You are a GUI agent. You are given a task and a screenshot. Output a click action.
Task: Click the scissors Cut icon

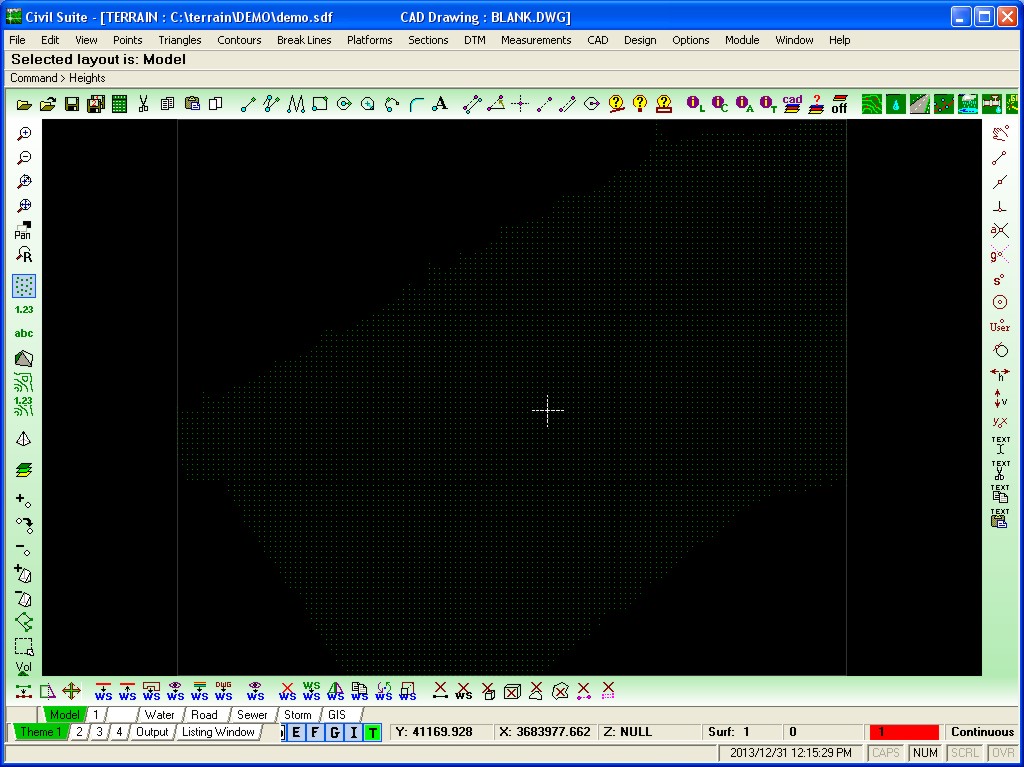[143, 104]
